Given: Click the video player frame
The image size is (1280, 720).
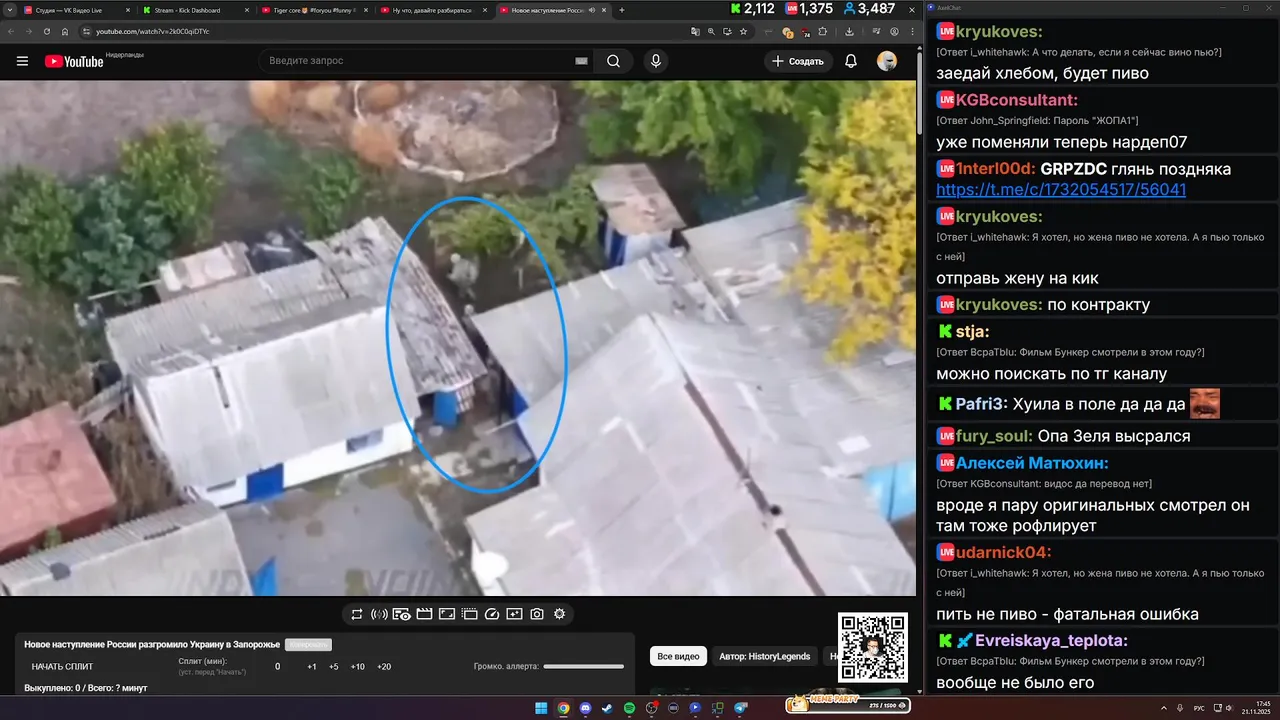Looking at the screenshot, I should coord(458,338).
